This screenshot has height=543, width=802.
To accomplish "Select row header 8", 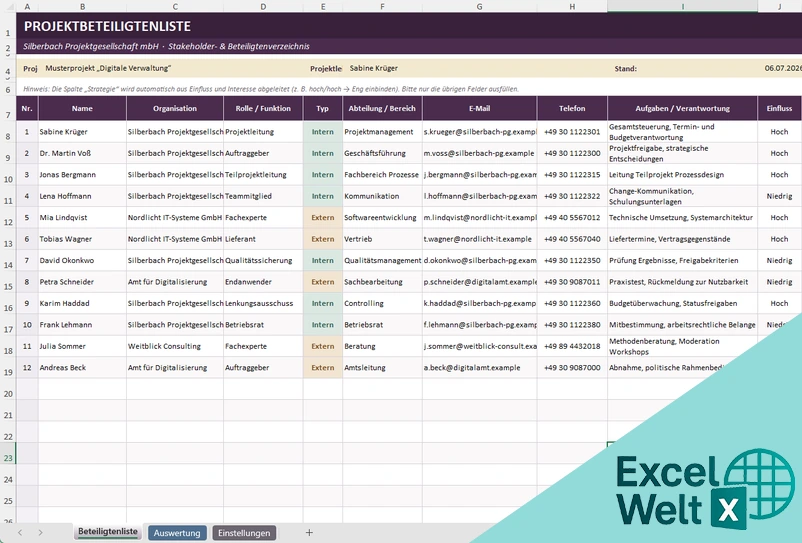I will (x=8, y=132).
